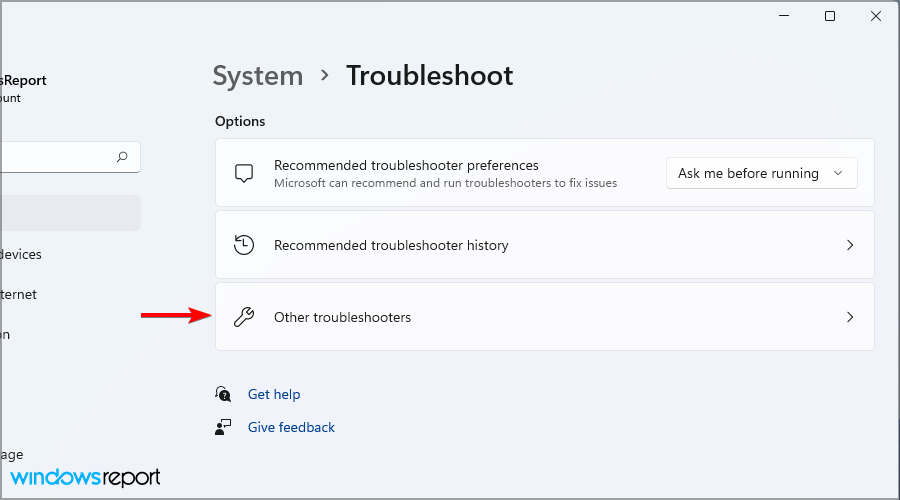900x500 pixels.
Task: Go back to System in the breadcrumb
Action: 258,76
